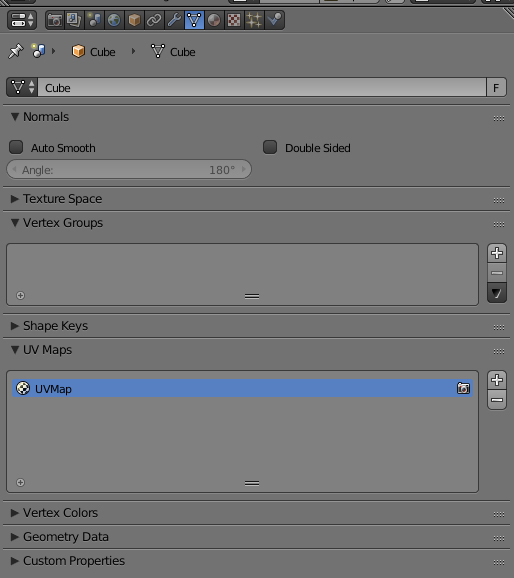Click the F fake user button
Screen dimensions: 514x578
coord(496,87)
